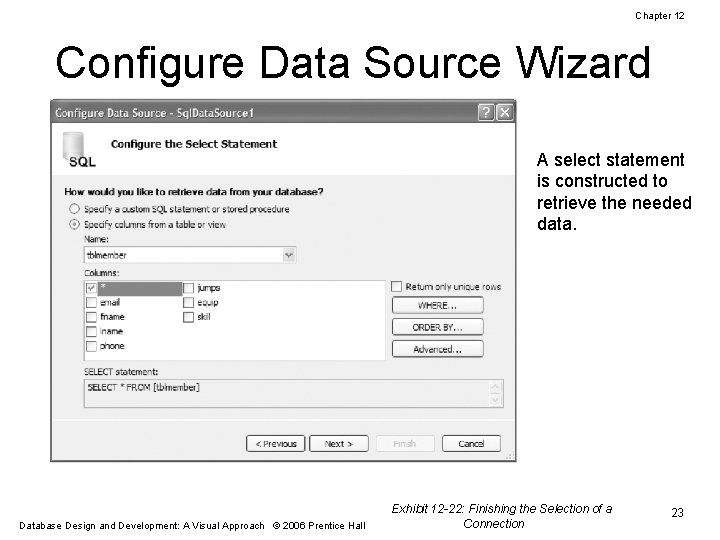Close the Configure Data Source dialog

click(504, 112)
